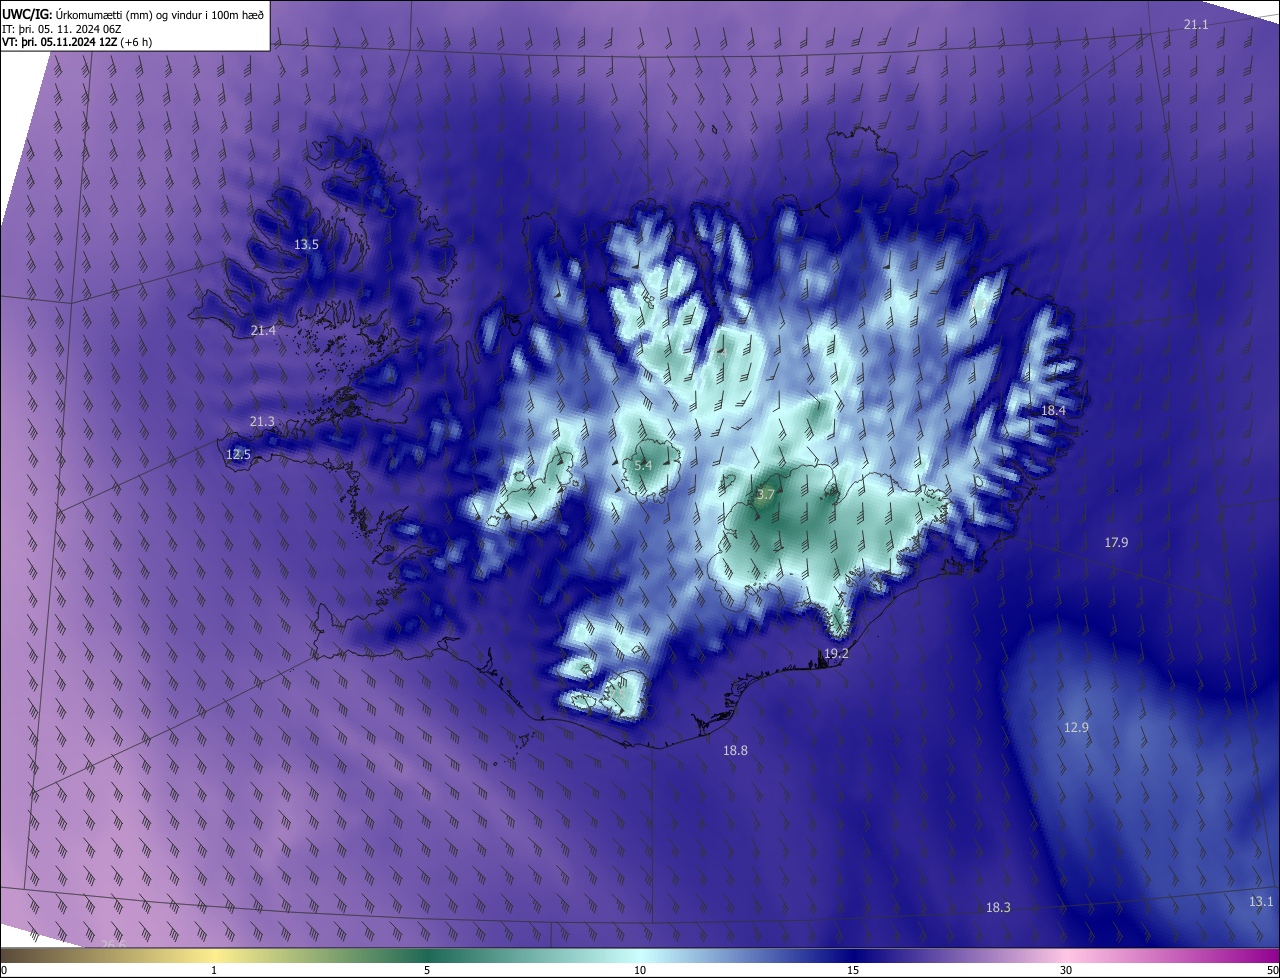Click the 21.1 value at the top right
The width and height of the screenshot is (1280, 978).
point(1196,24)
